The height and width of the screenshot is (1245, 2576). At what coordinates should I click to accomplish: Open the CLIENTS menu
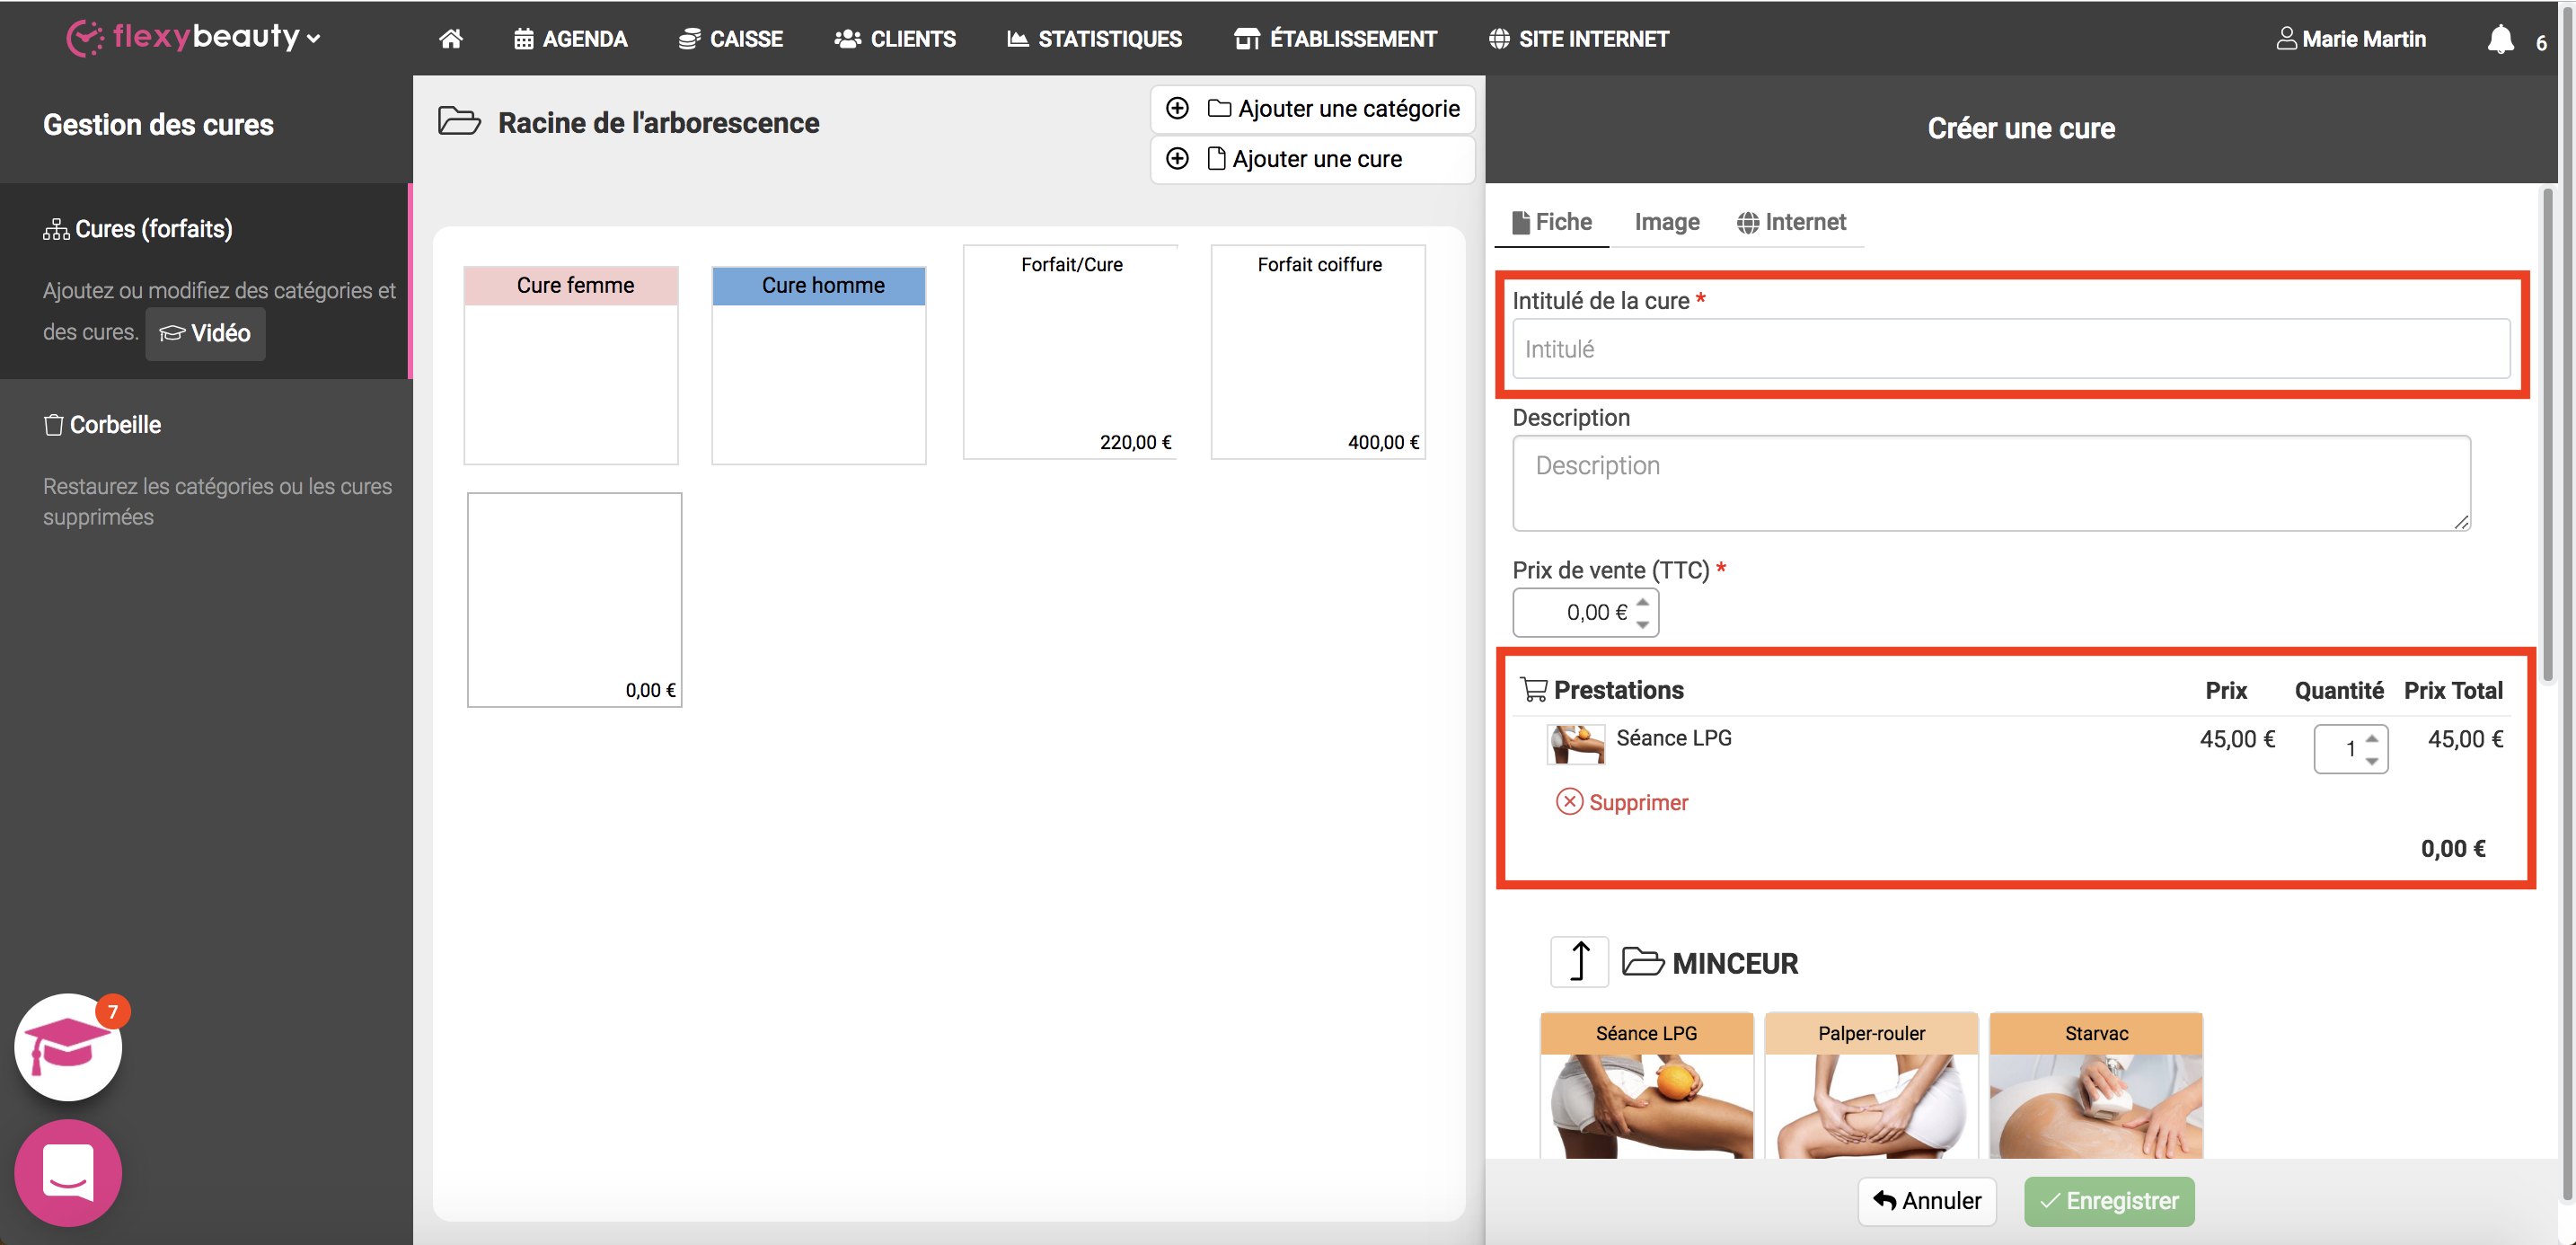[895, 39]
